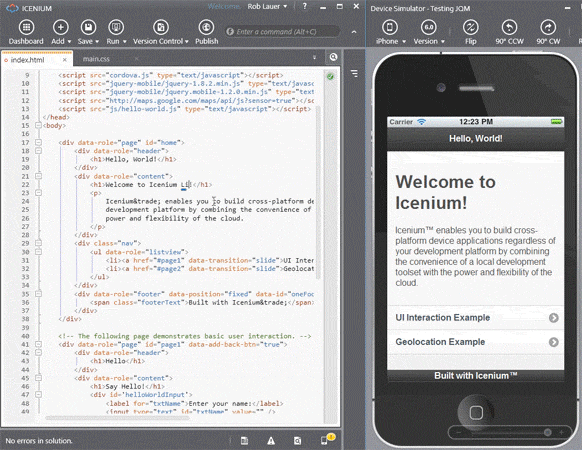Click the simulated iPhone home button

click(476, 412)
